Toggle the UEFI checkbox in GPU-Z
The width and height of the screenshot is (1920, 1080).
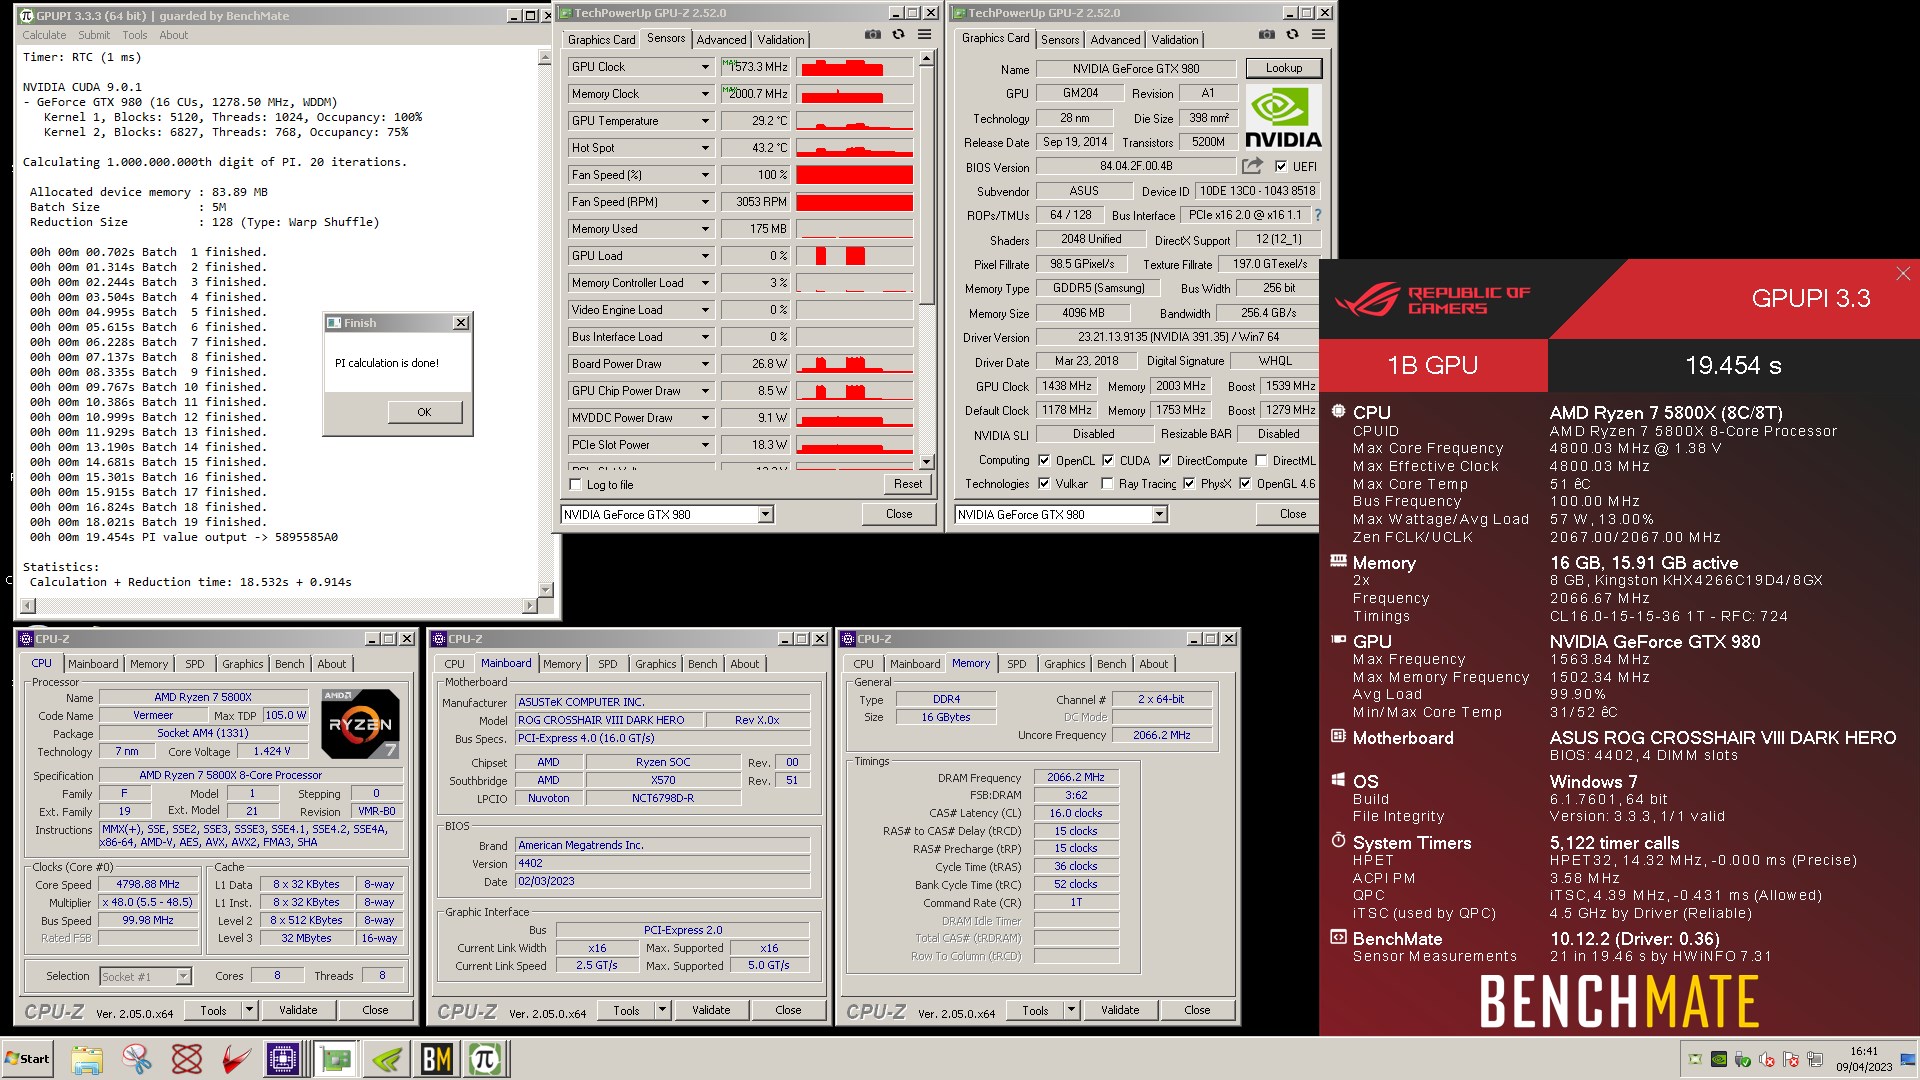coord(1281,167)
